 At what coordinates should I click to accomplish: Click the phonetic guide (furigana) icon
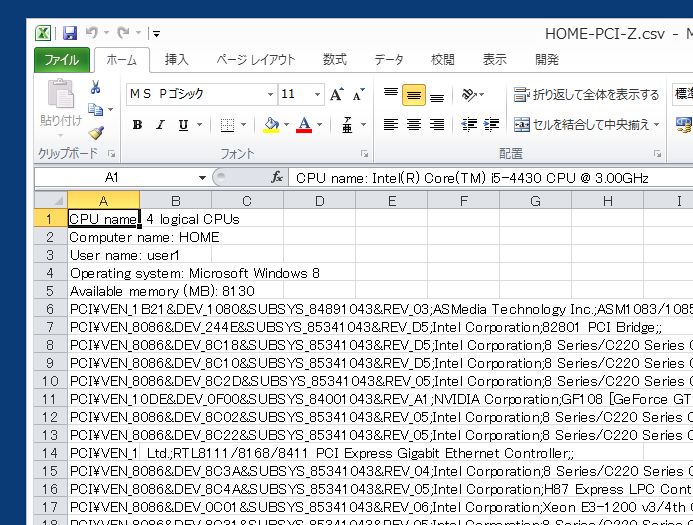[347, 125]
